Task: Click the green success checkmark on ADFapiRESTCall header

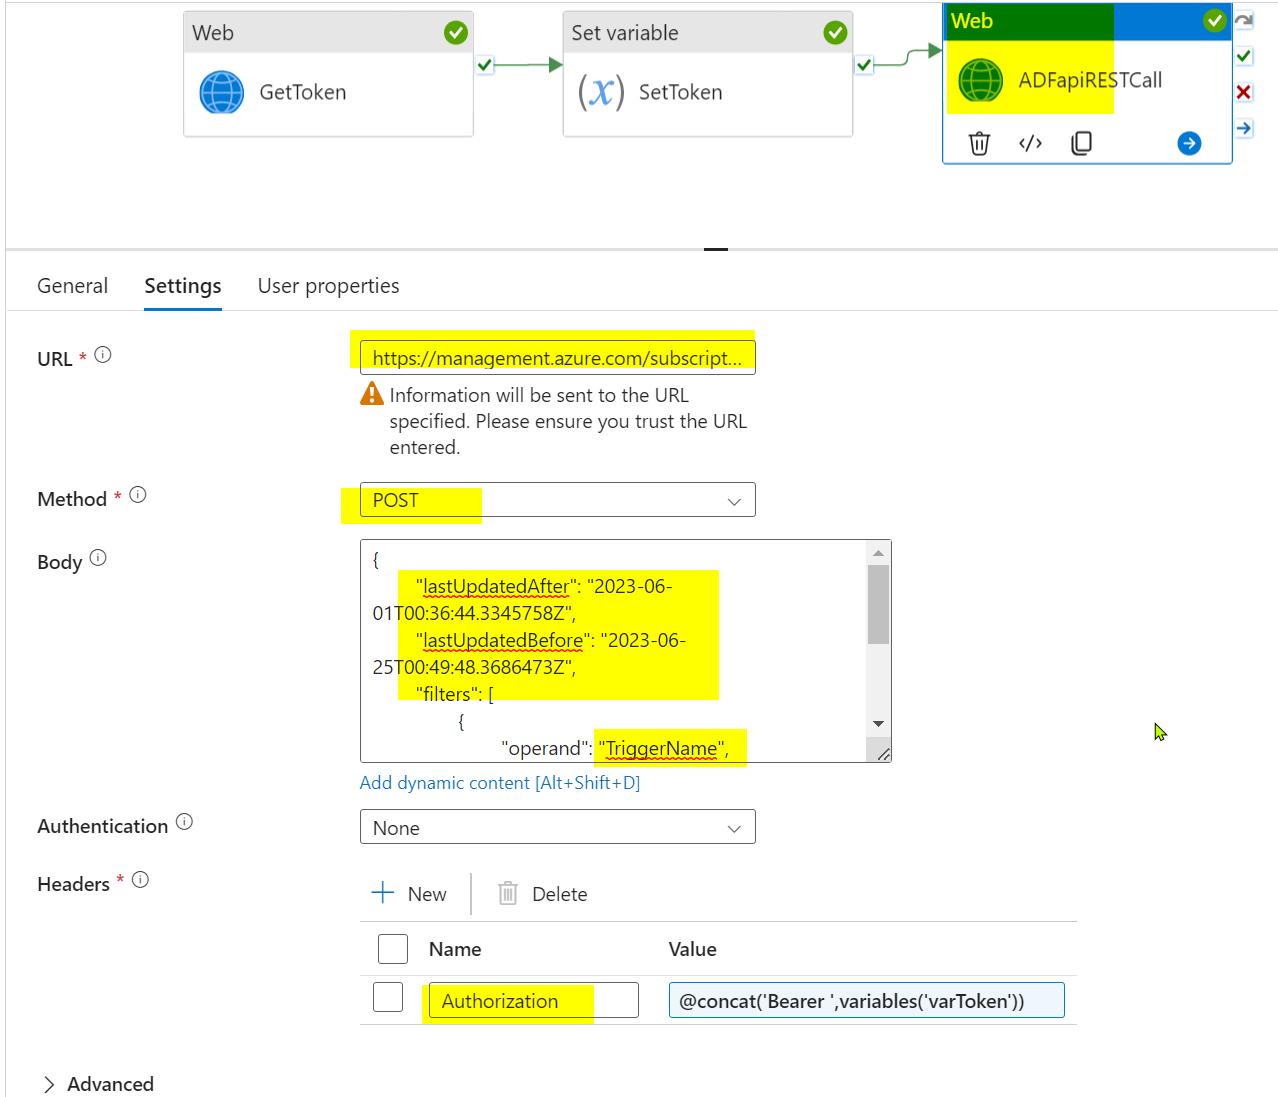Action: [1214, 20]
